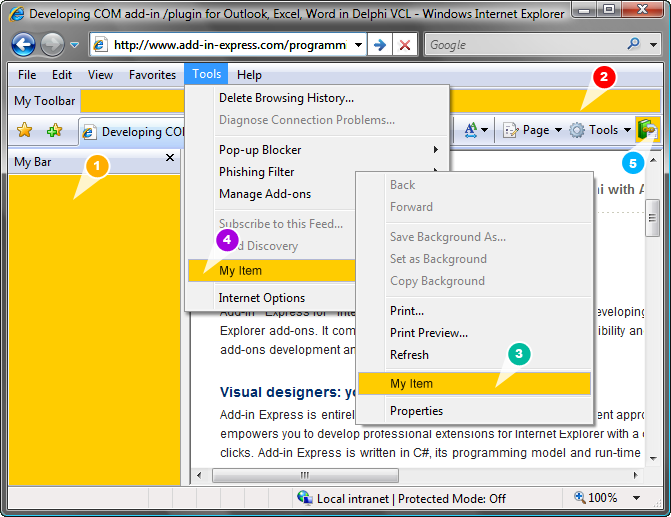Choose My Item in the context menu
Viewport: 671px width, 517px height.
(411, 383)
